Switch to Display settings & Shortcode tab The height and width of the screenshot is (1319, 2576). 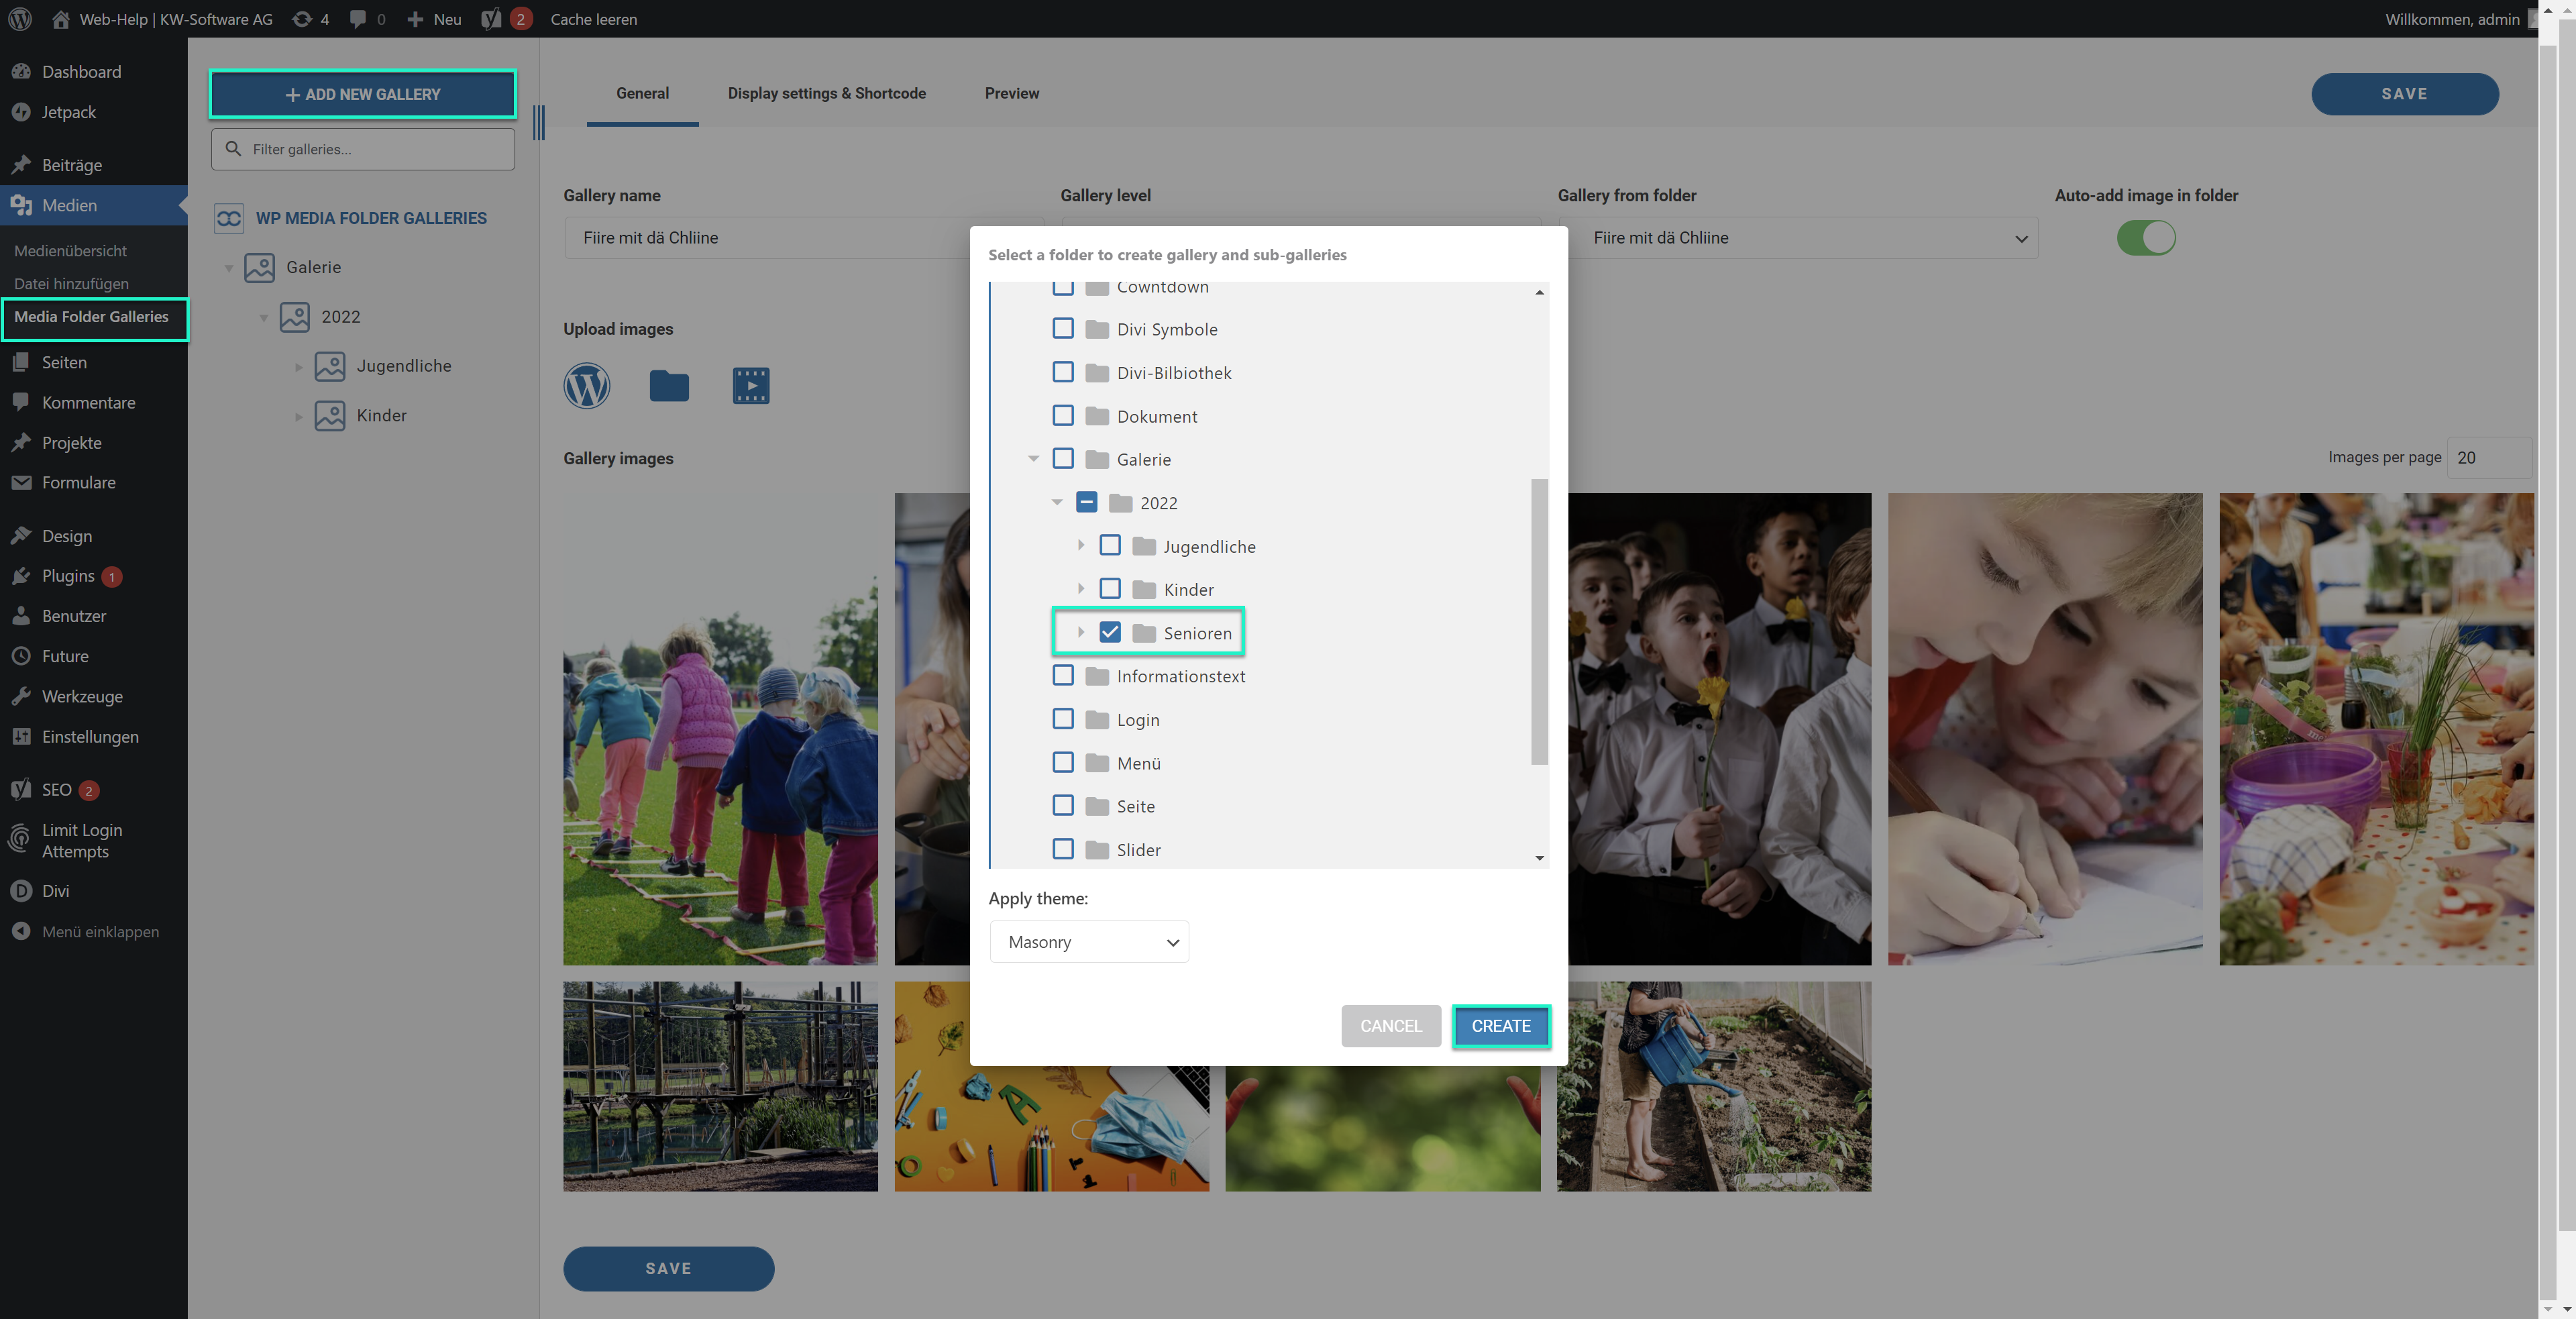(826, 93)
